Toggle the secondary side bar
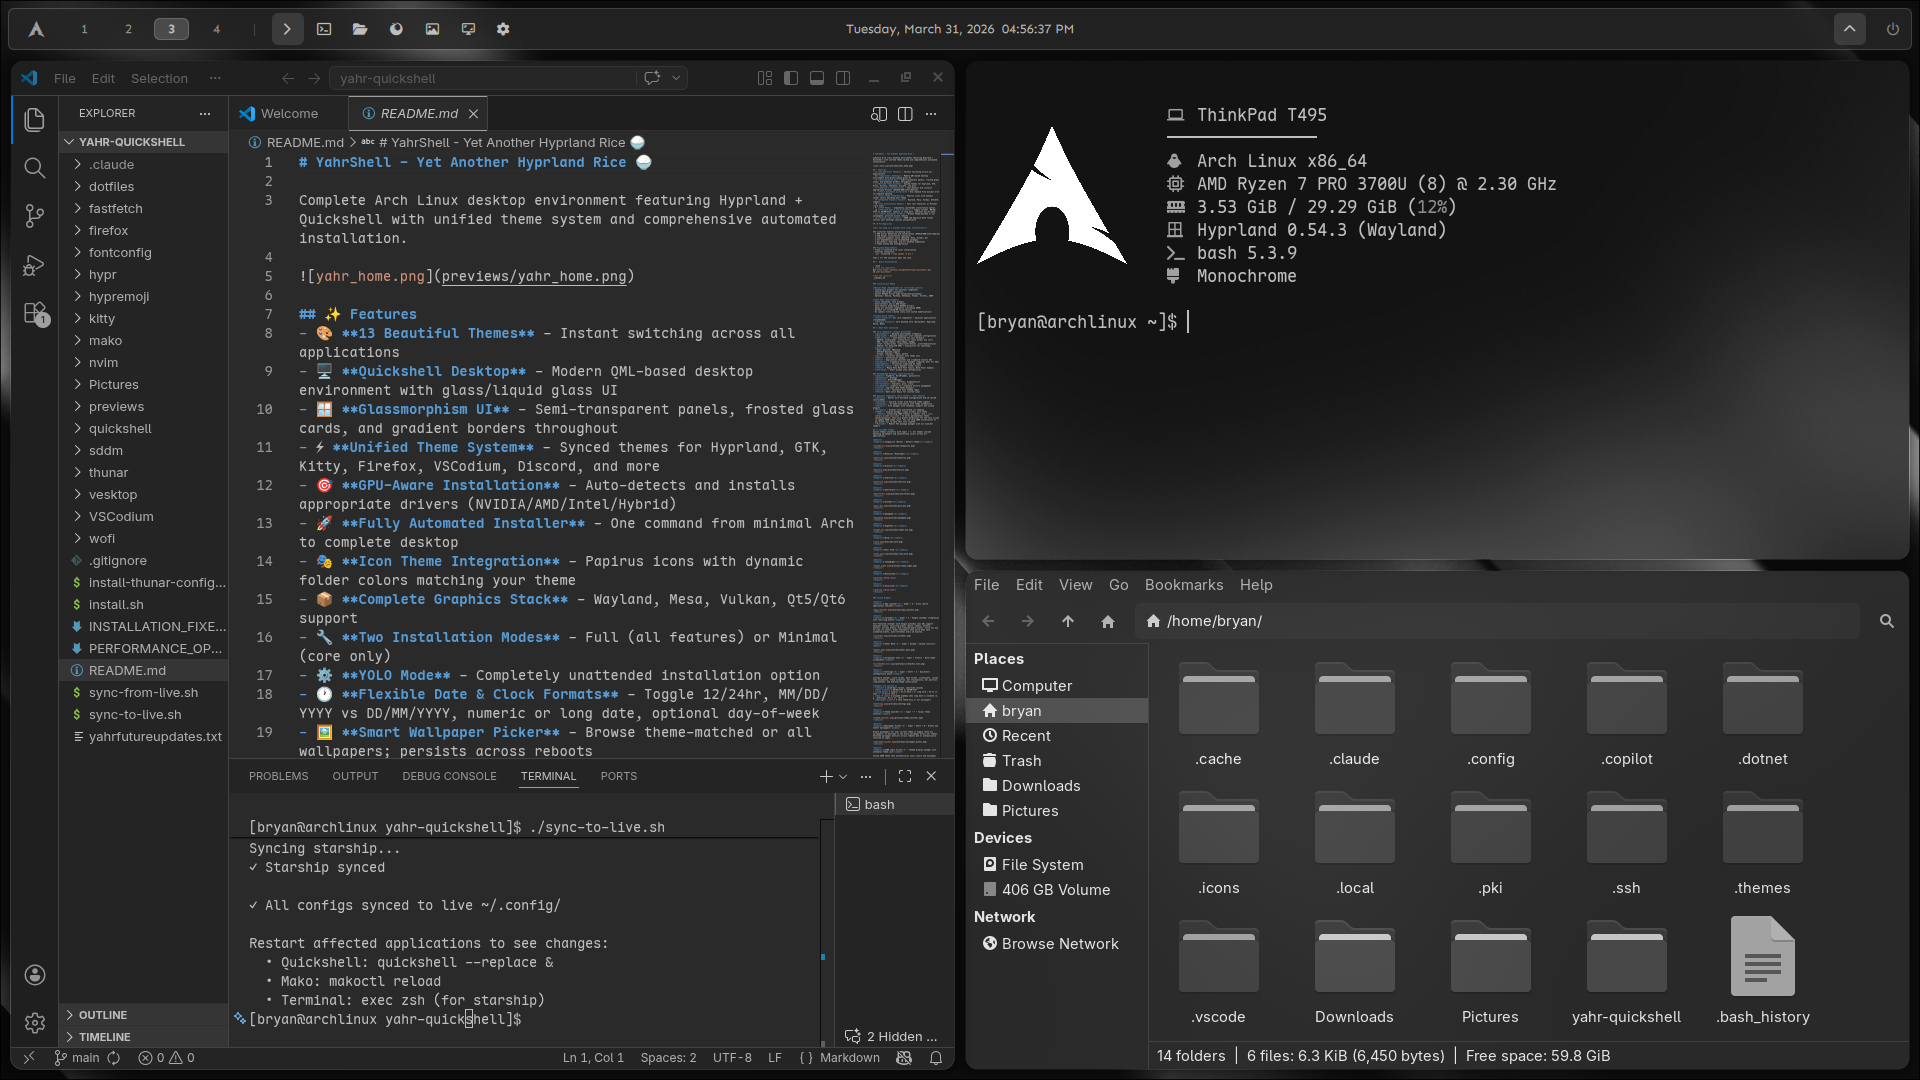The height and width of the screenshot is (1080, 1920). [843, 78]
